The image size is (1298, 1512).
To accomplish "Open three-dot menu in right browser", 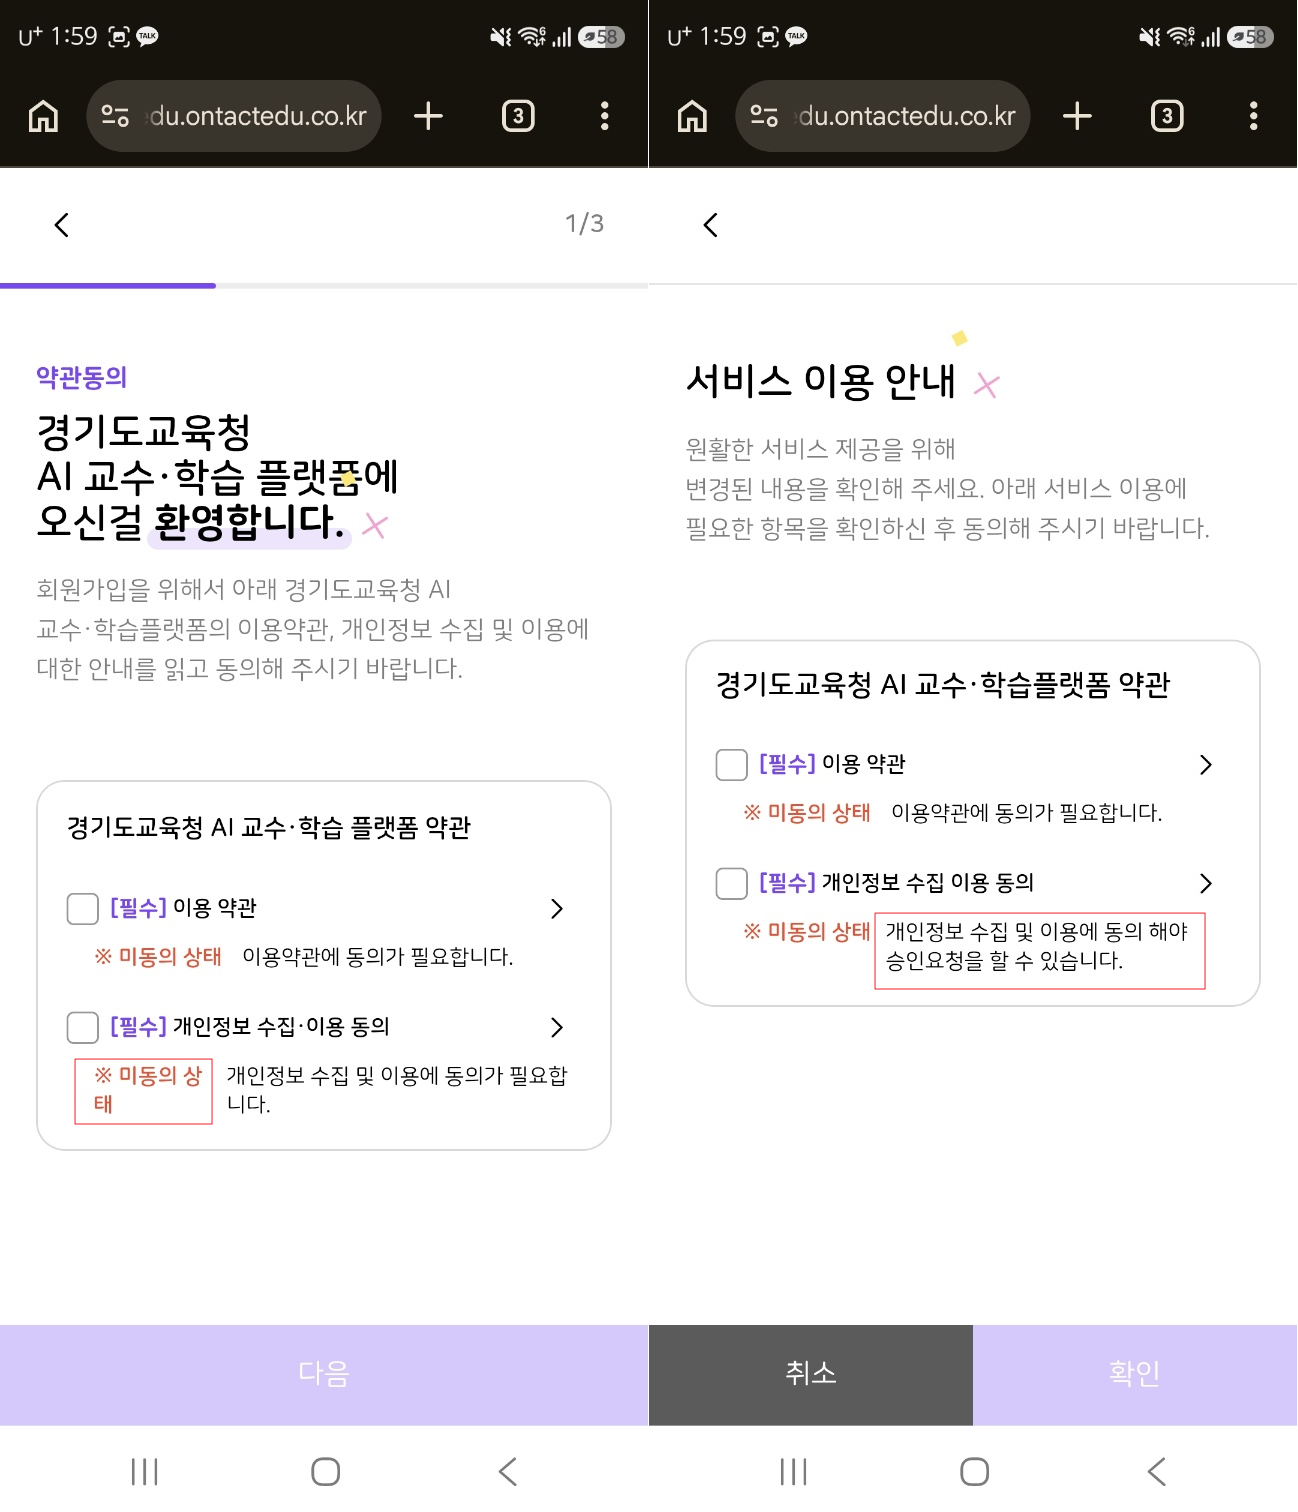I will (x=1253, y=116).
